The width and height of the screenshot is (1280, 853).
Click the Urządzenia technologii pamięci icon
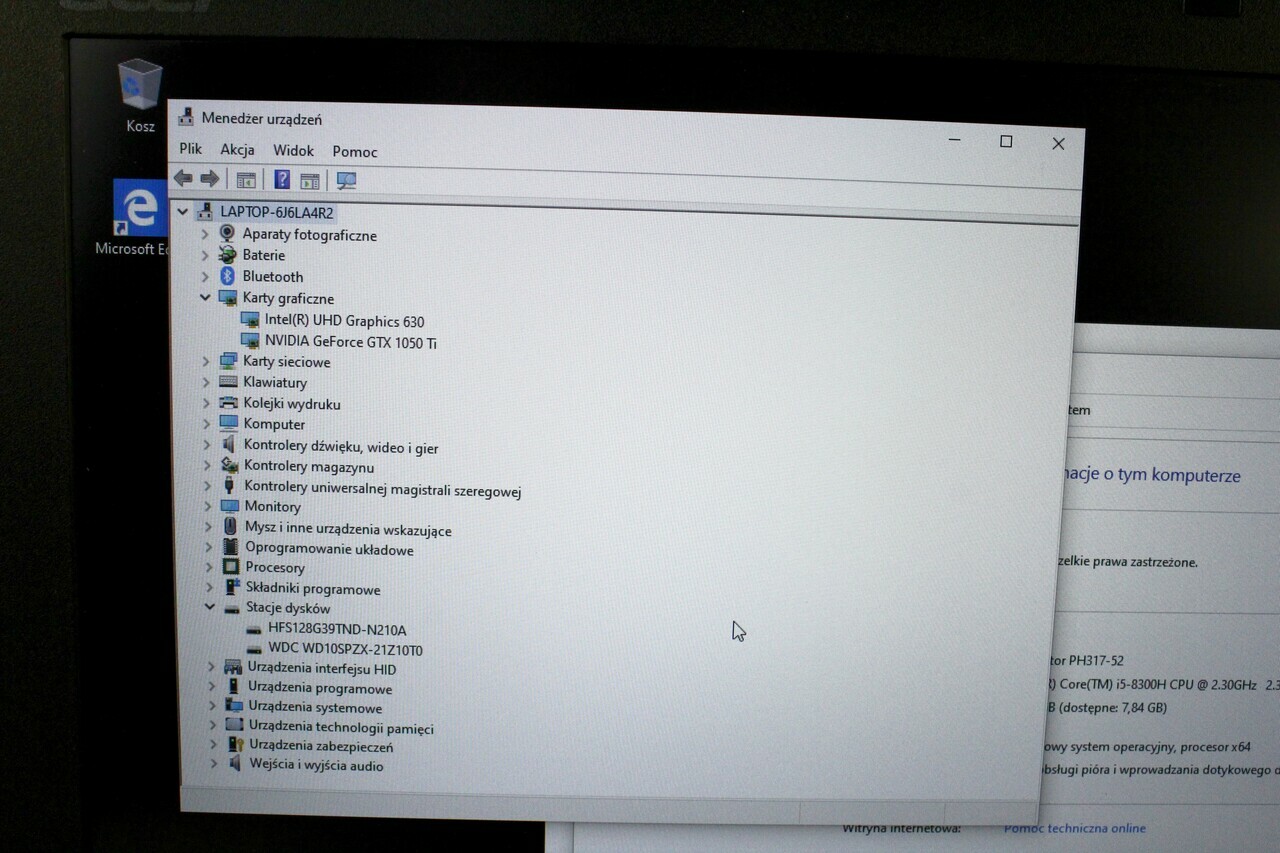pyautogui.click(x=234, y=725)
